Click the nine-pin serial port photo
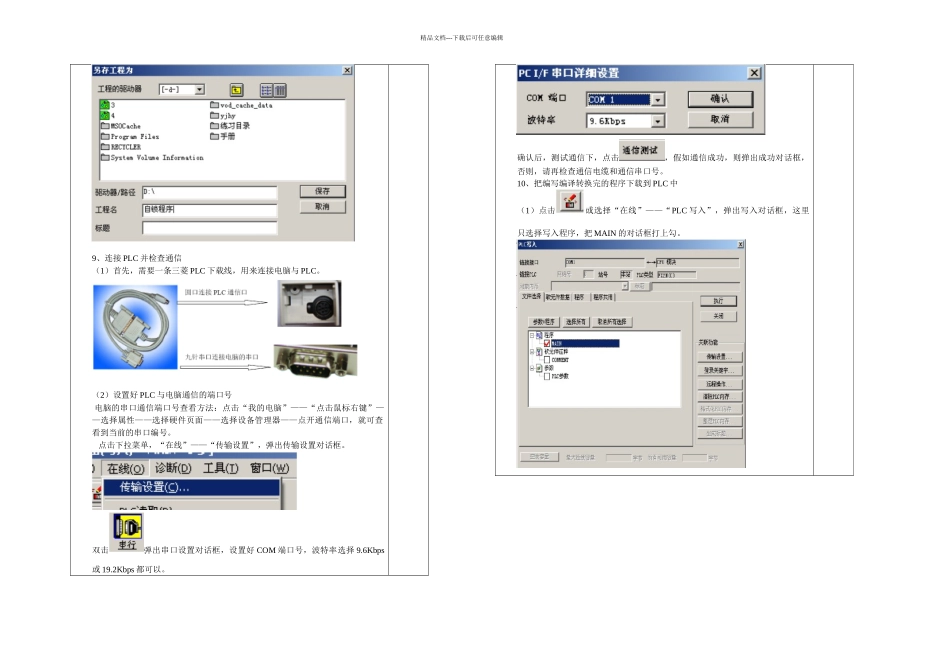This screenshot has height=672, width=950. click(x=315, y=360)
